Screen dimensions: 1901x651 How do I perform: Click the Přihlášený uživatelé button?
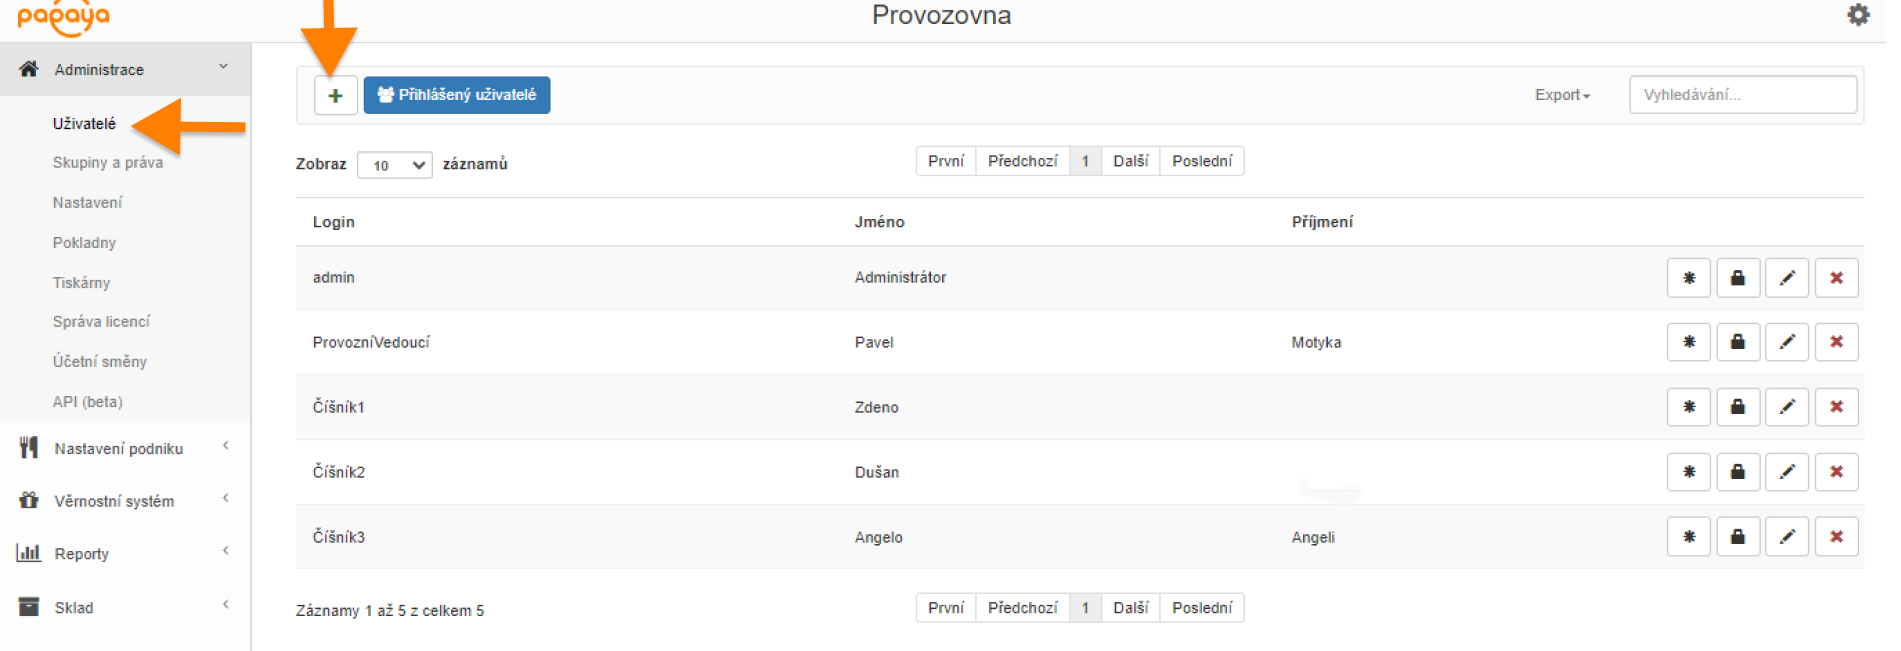457,95
